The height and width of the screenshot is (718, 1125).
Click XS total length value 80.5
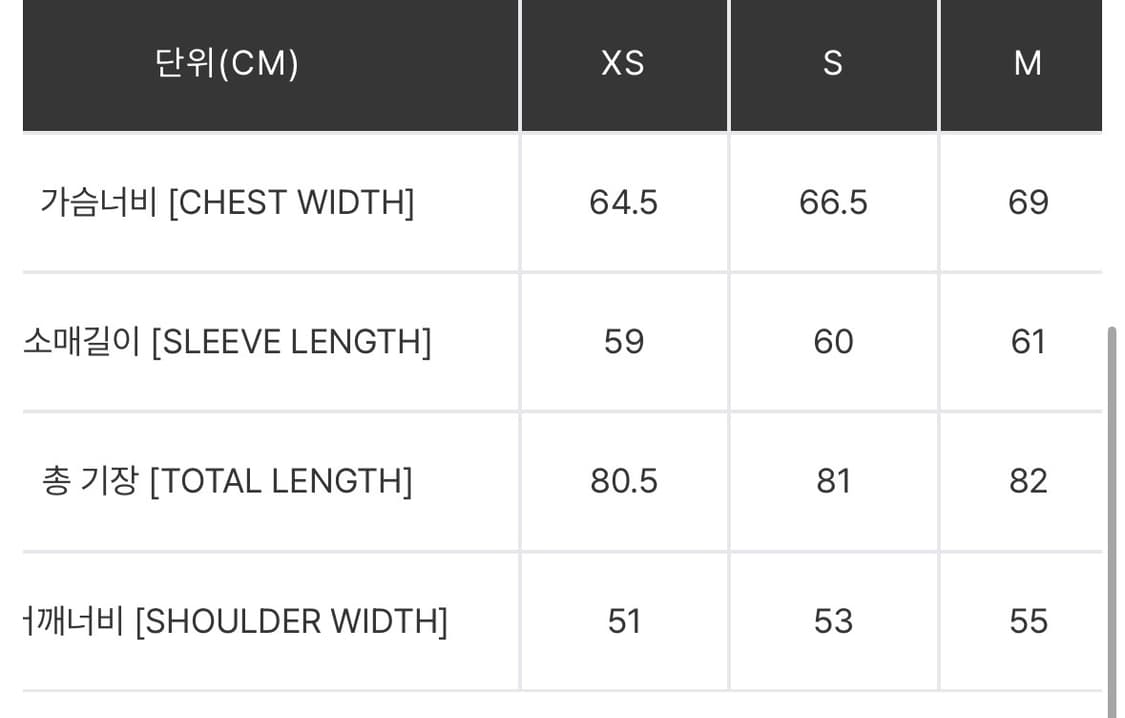623,481
